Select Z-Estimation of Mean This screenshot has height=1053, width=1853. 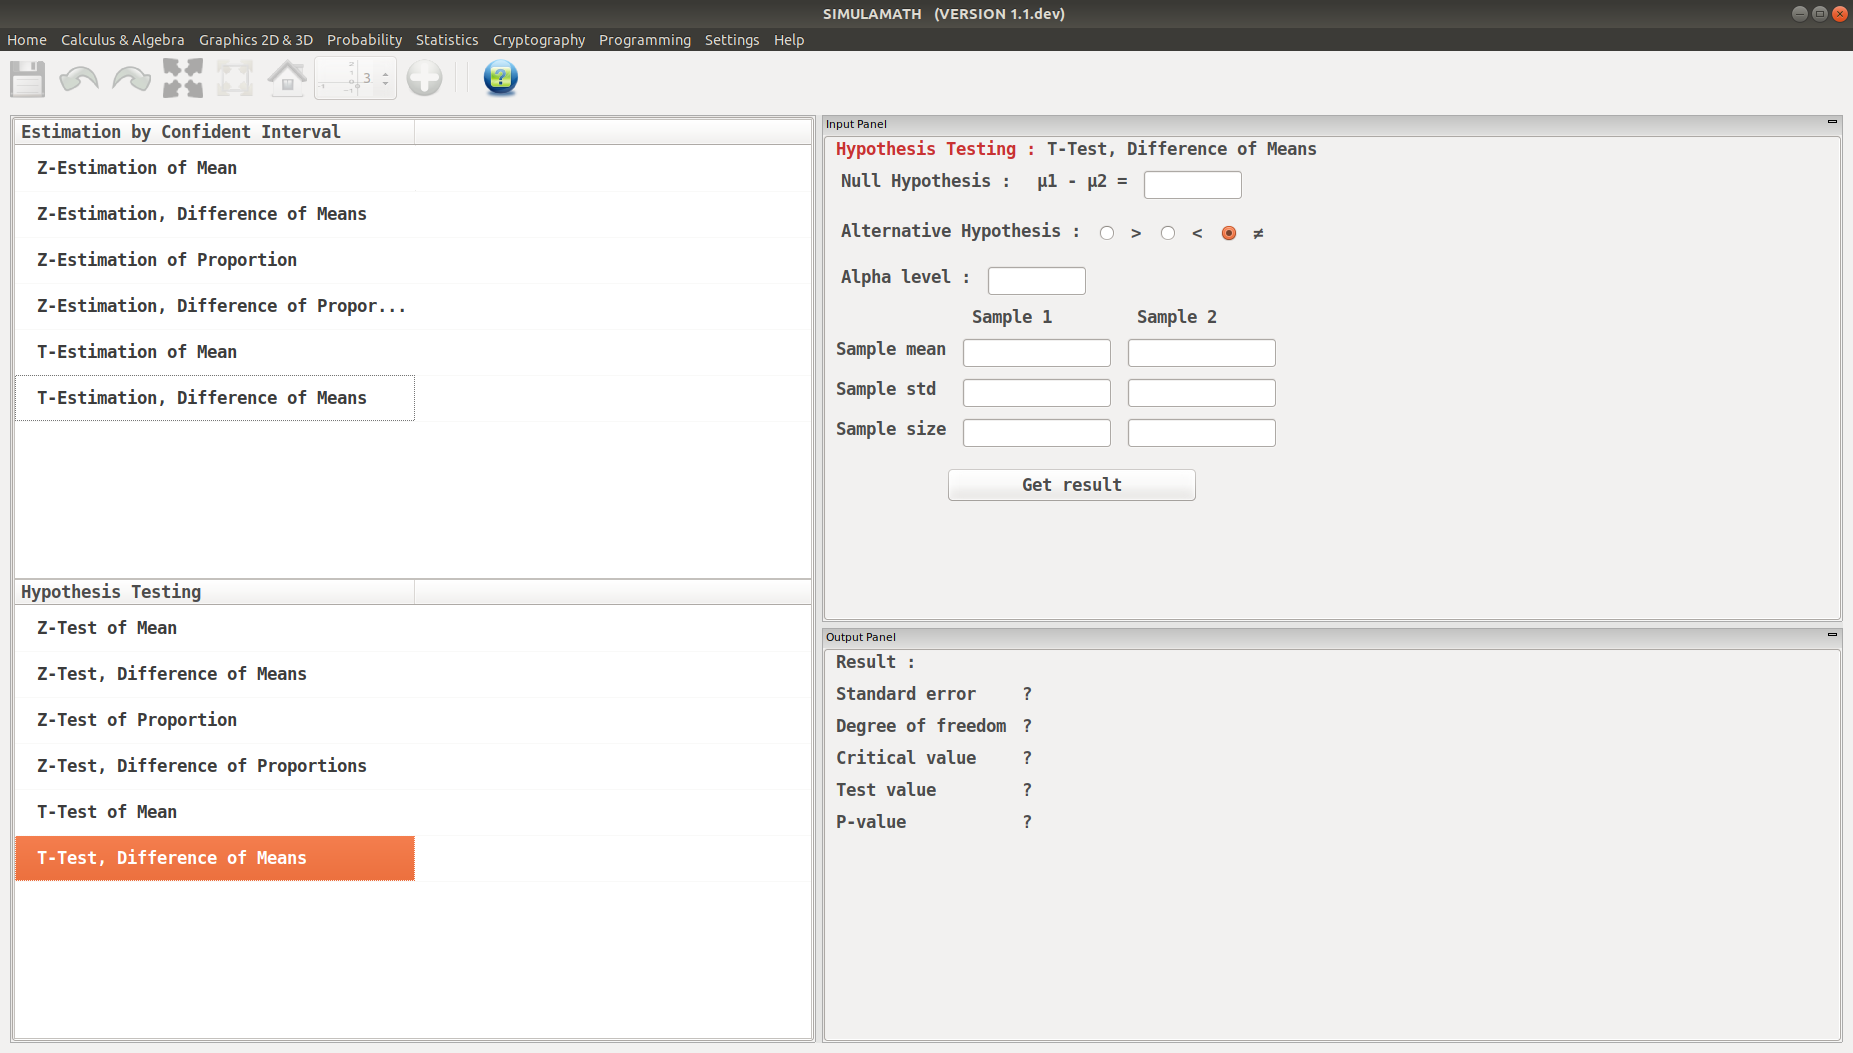pos(215,168)
